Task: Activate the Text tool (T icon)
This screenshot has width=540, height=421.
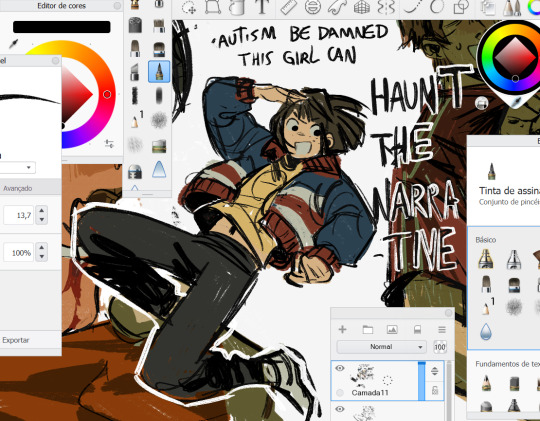Action: pos(262,7)
